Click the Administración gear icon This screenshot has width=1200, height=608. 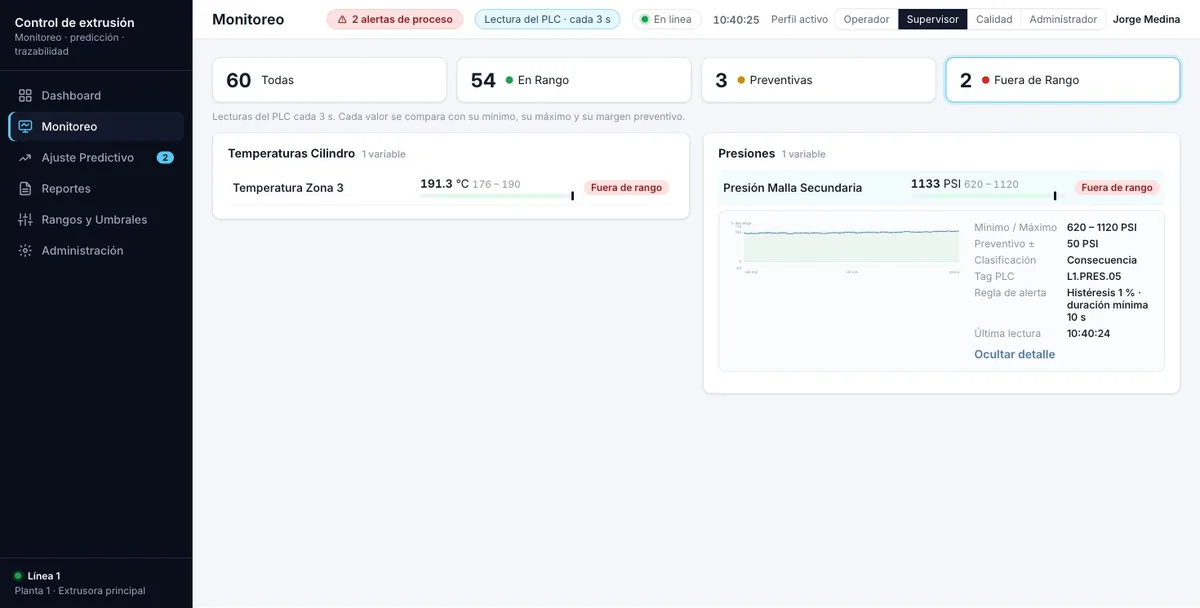(x=25, y=251)
